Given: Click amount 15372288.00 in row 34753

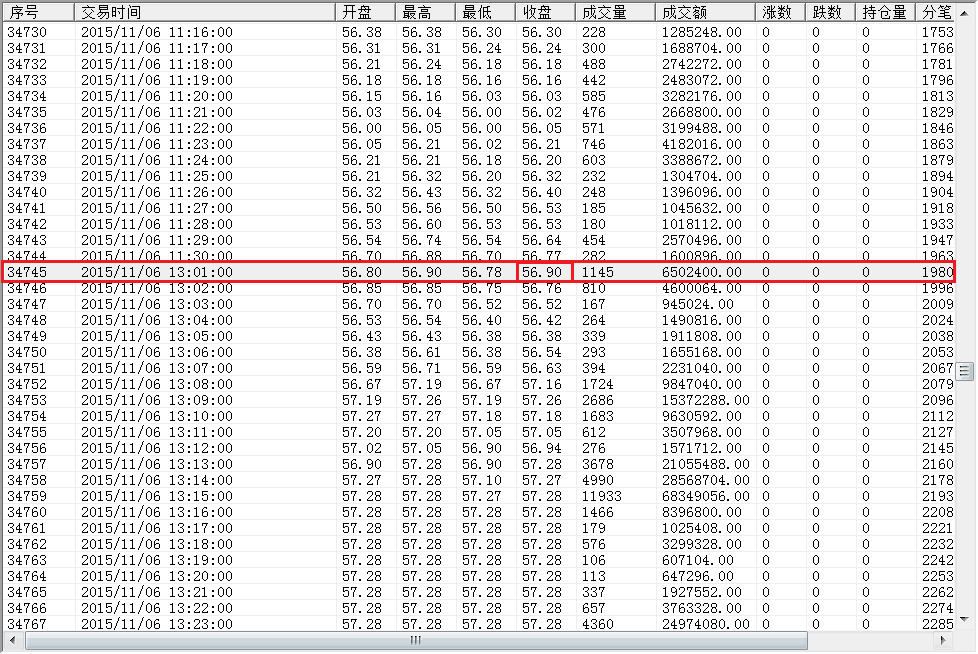Looking at the screenshot, I should (x=705, y=400).
